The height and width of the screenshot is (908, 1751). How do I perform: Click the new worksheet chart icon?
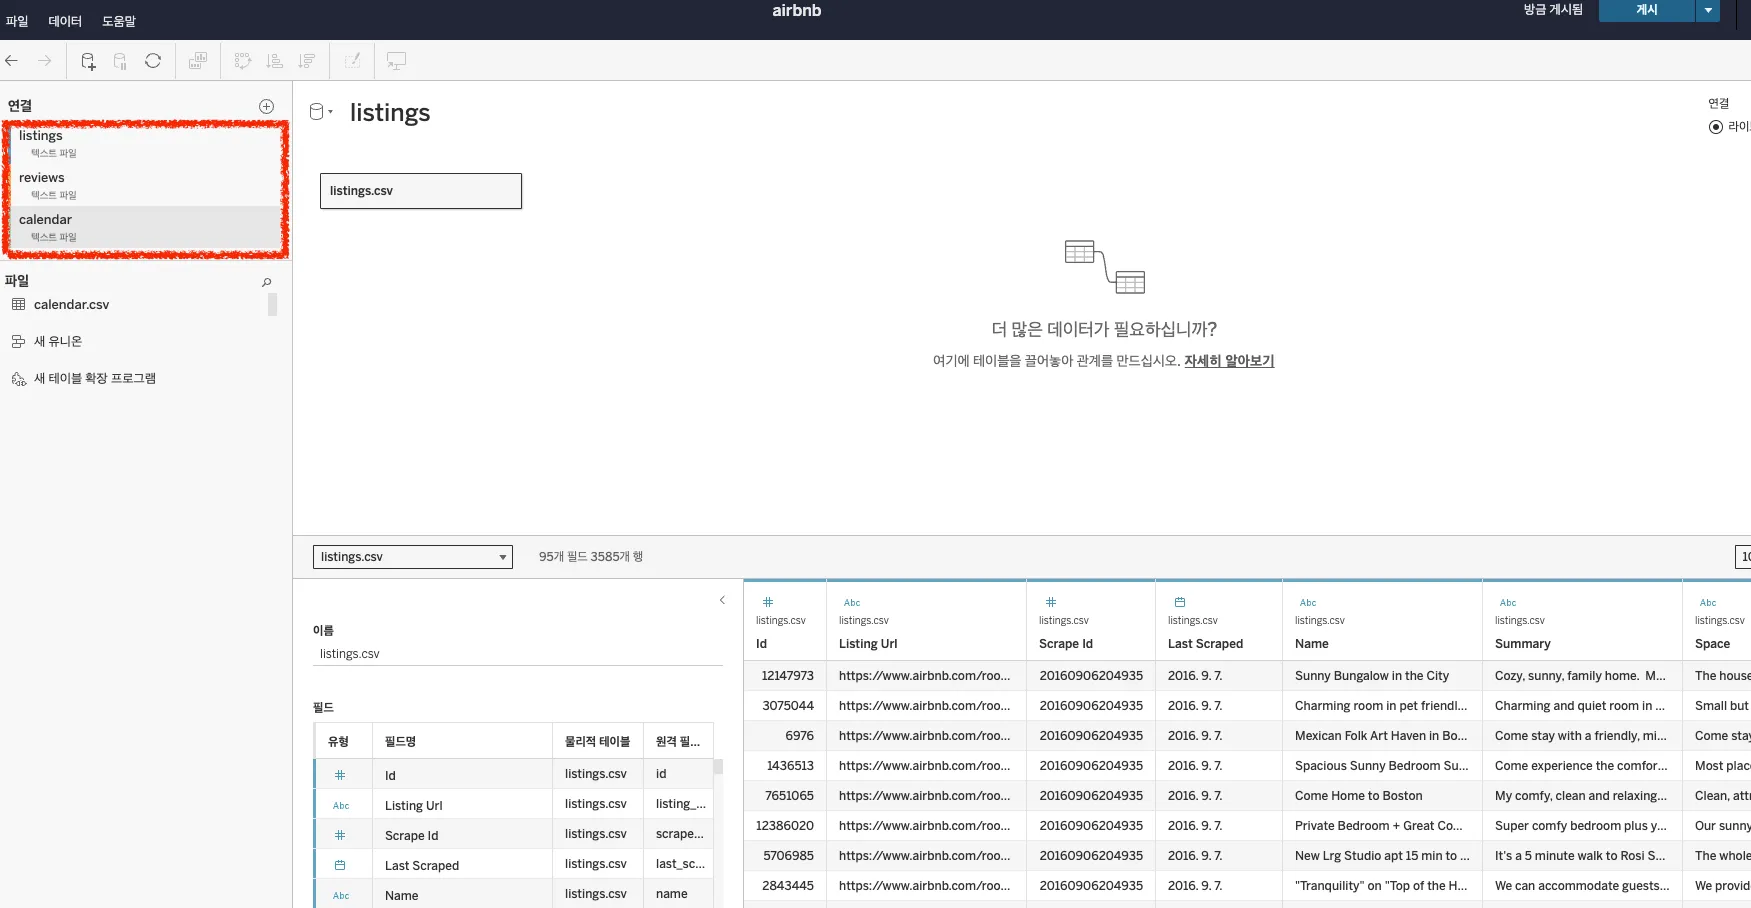(198, 61)
